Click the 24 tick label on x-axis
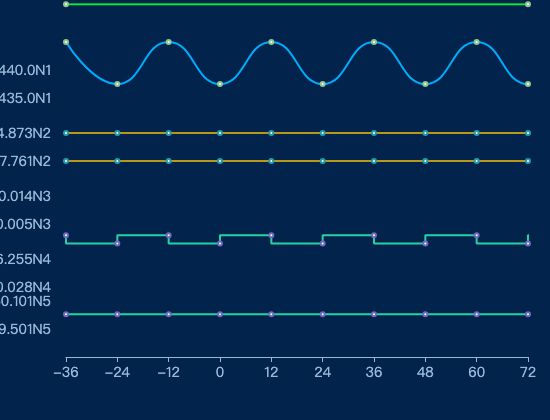550x420 pixels. 323,372
